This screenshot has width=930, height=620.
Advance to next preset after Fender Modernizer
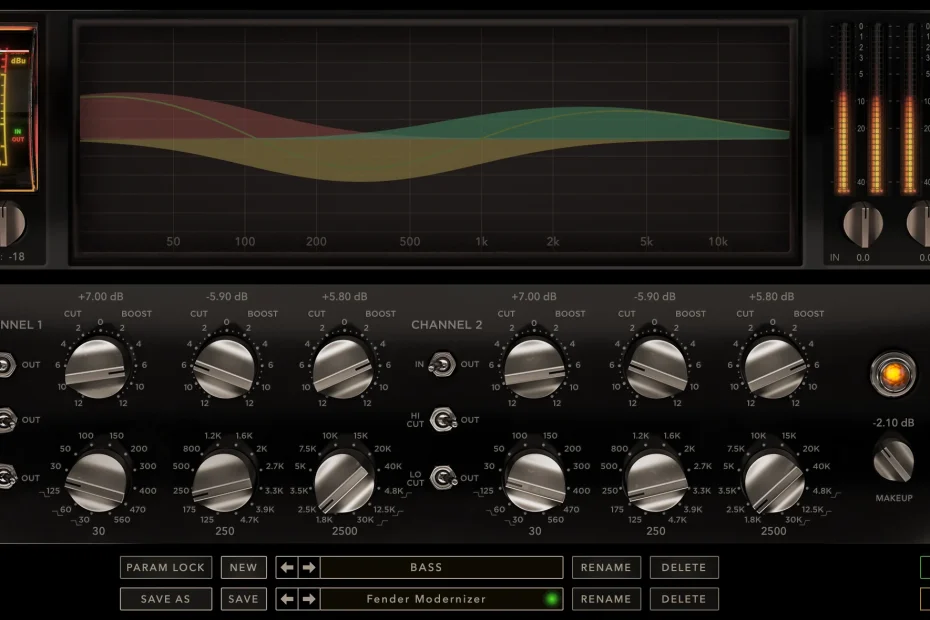(309, 599)
